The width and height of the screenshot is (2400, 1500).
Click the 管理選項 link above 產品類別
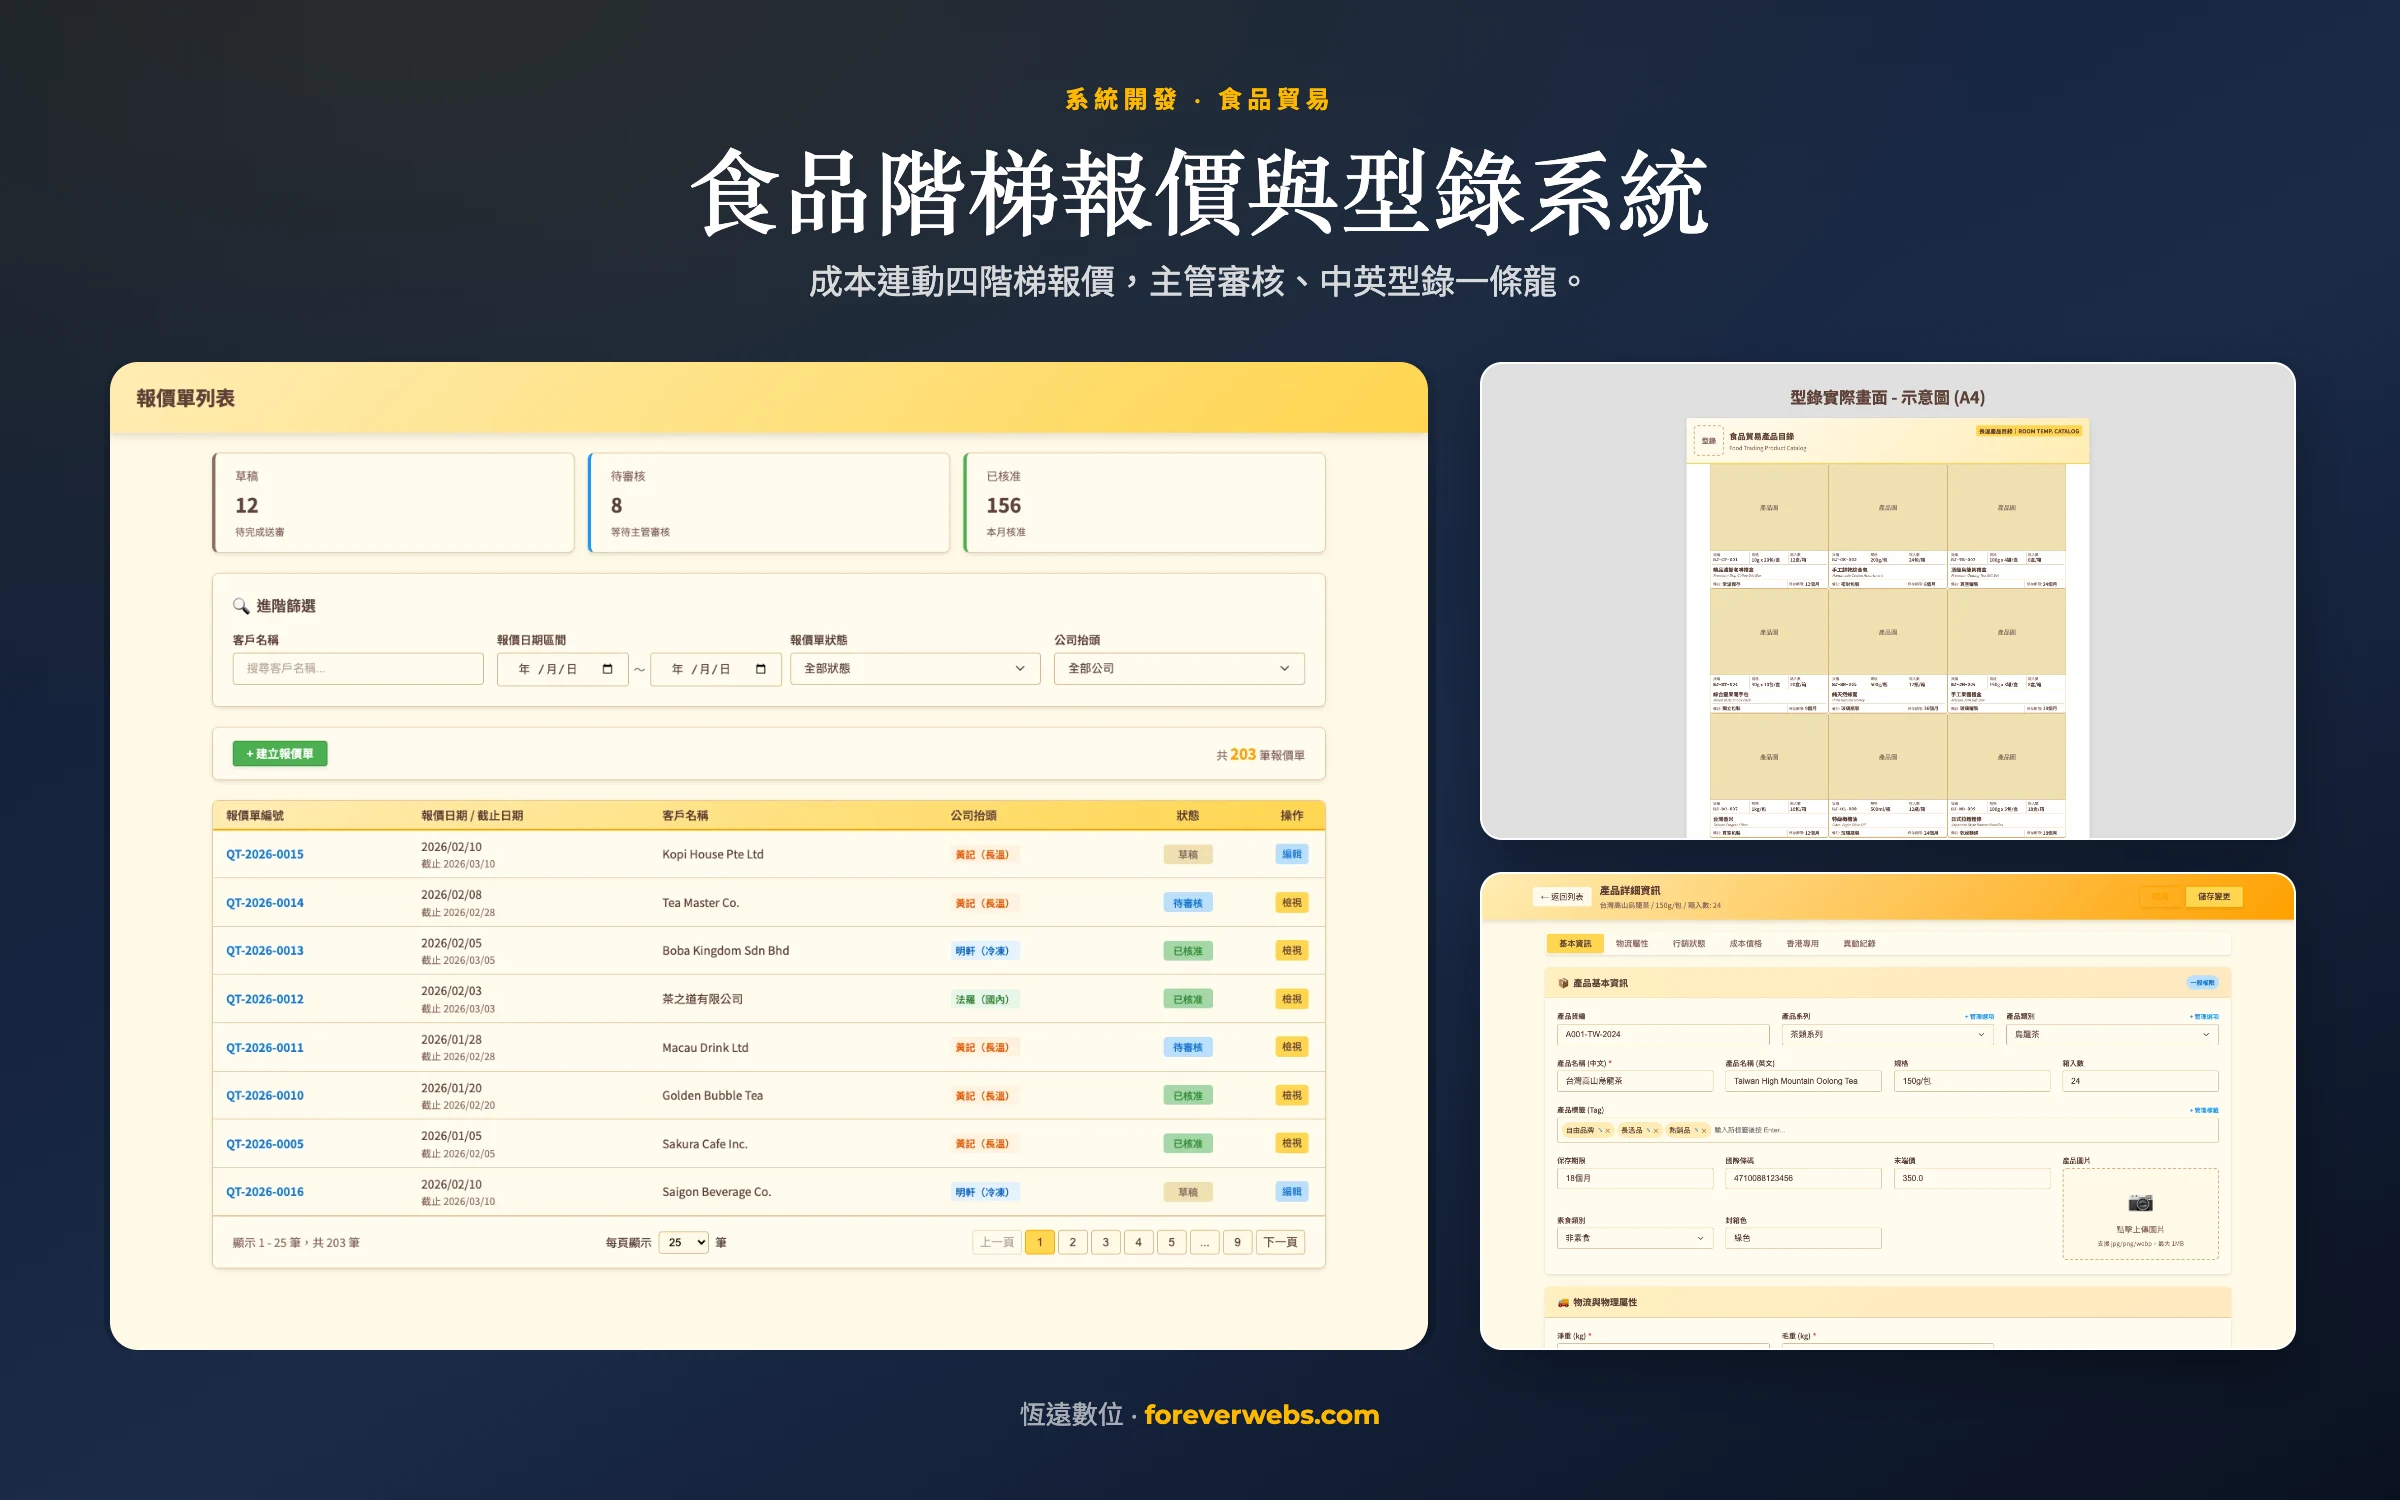[2204, 1016]
